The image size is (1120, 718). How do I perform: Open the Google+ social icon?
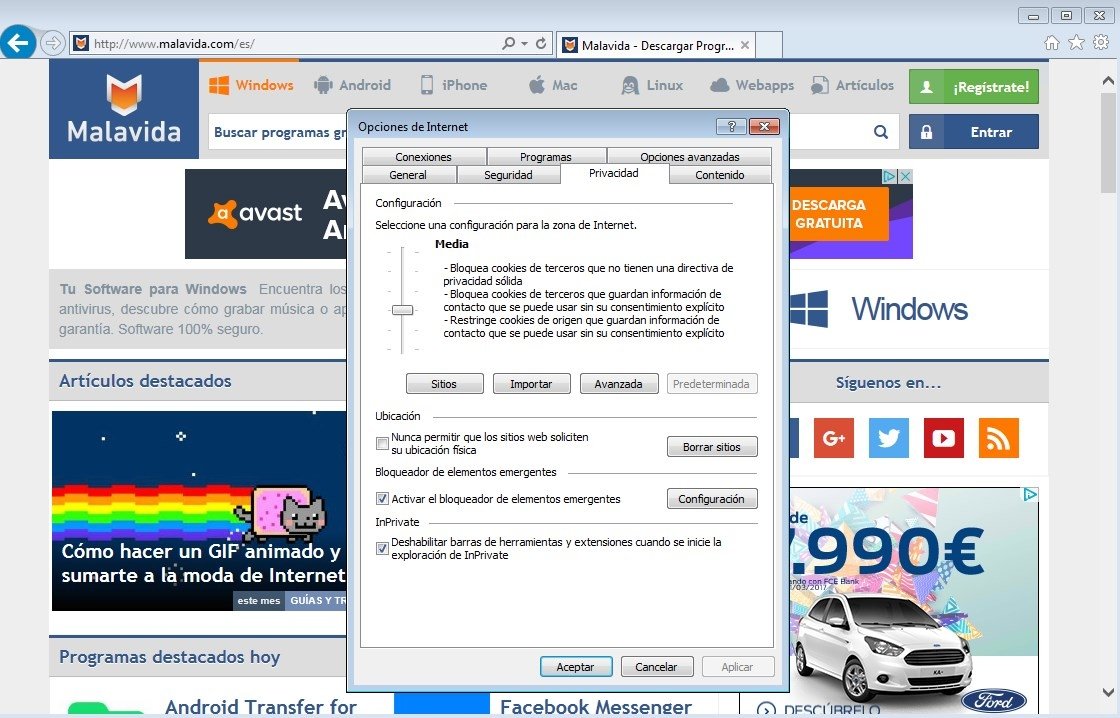tap(834, 438)
